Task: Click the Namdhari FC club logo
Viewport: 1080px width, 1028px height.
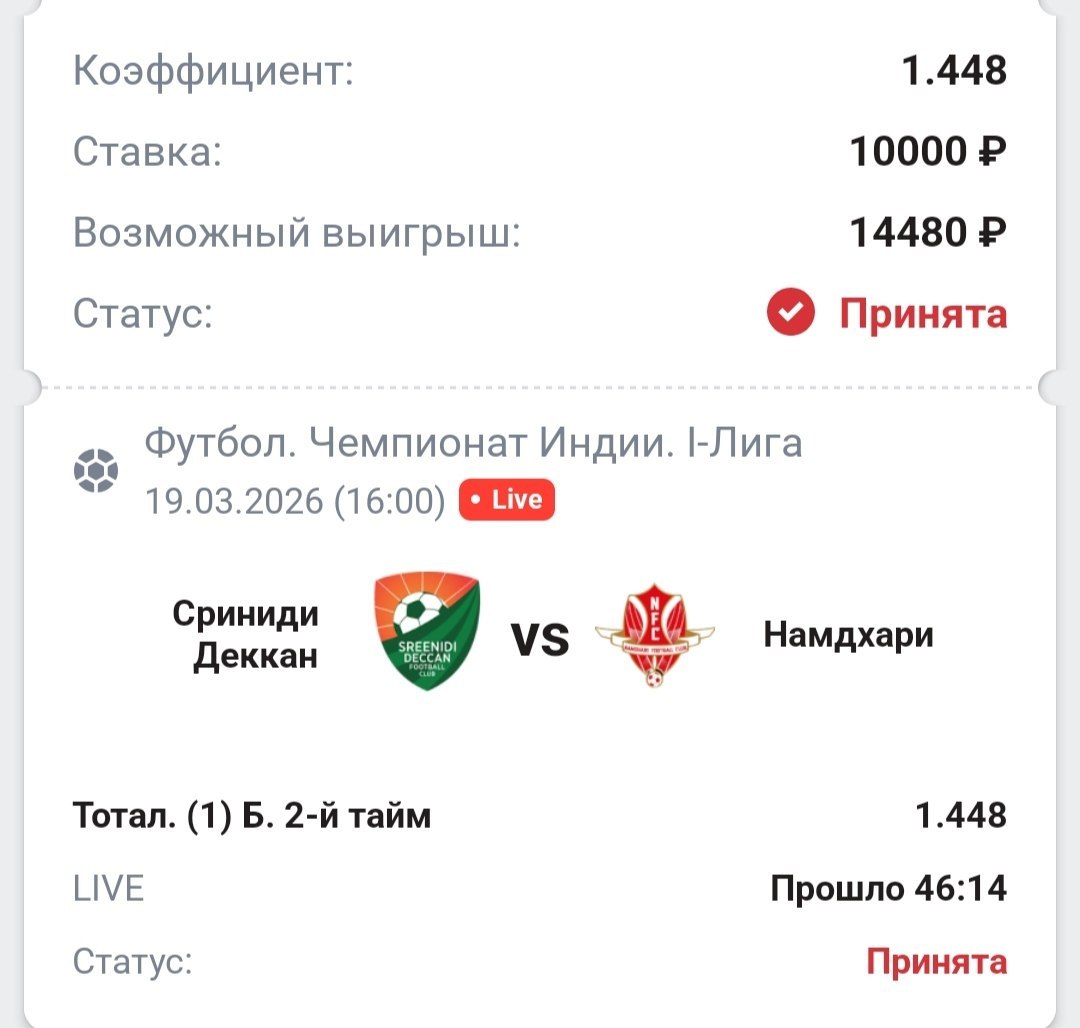Action: [x=654, y=638]
